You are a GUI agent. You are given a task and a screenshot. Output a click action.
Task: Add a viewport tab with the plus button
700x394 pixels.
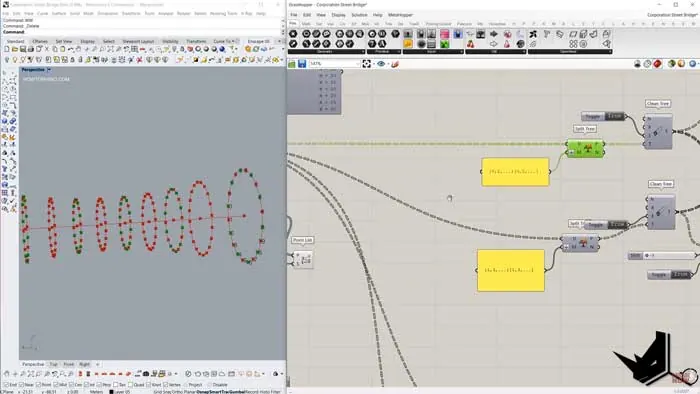[98, 364]
